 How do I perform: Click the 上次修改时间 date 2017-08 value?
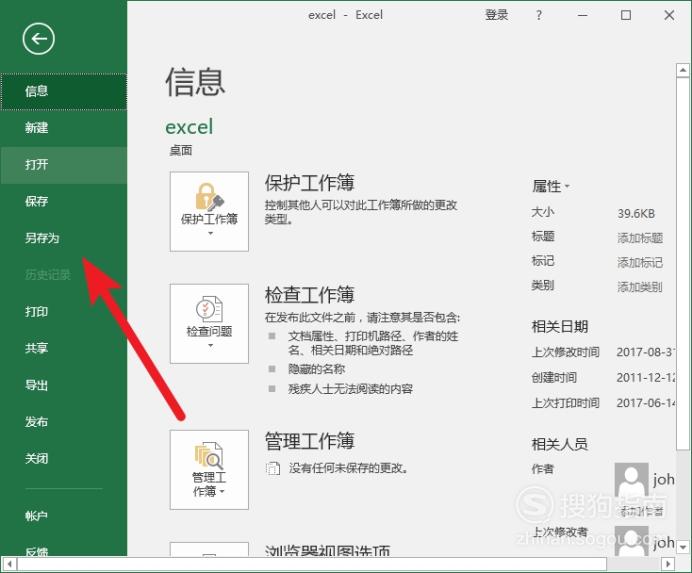tap(646, 352)
